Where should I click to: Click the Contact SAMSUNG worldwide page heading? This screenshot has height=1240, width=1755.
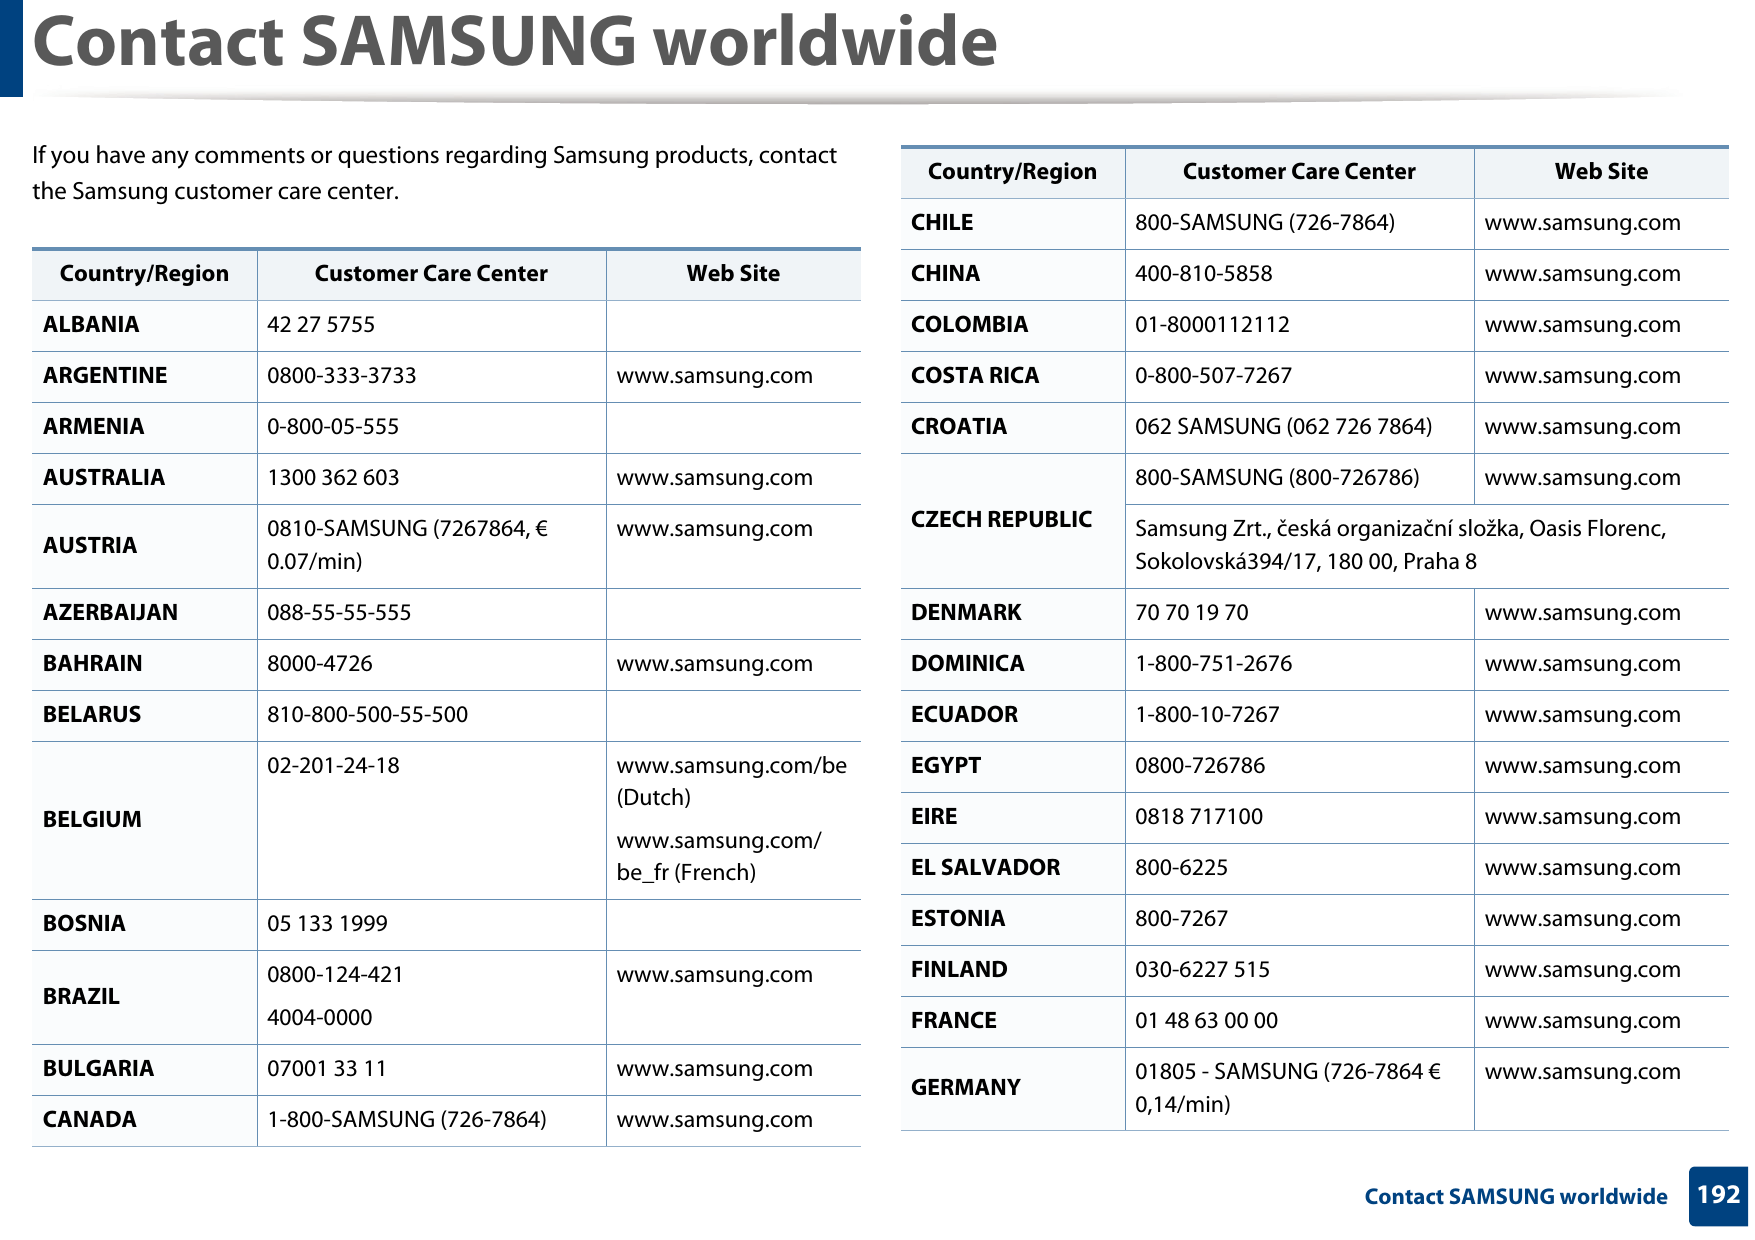click(515, 42)
